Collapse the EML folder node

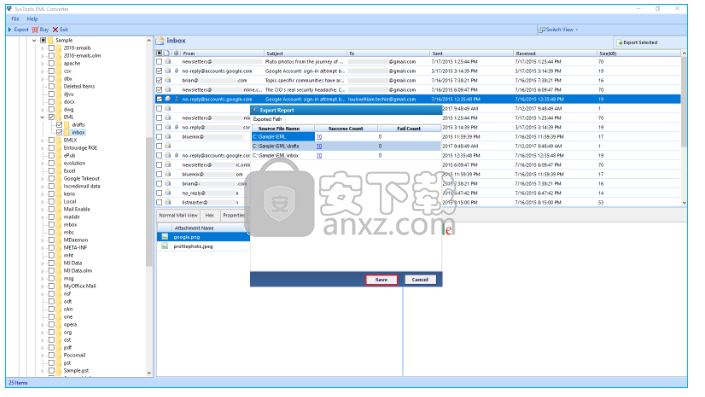[43, 117]
